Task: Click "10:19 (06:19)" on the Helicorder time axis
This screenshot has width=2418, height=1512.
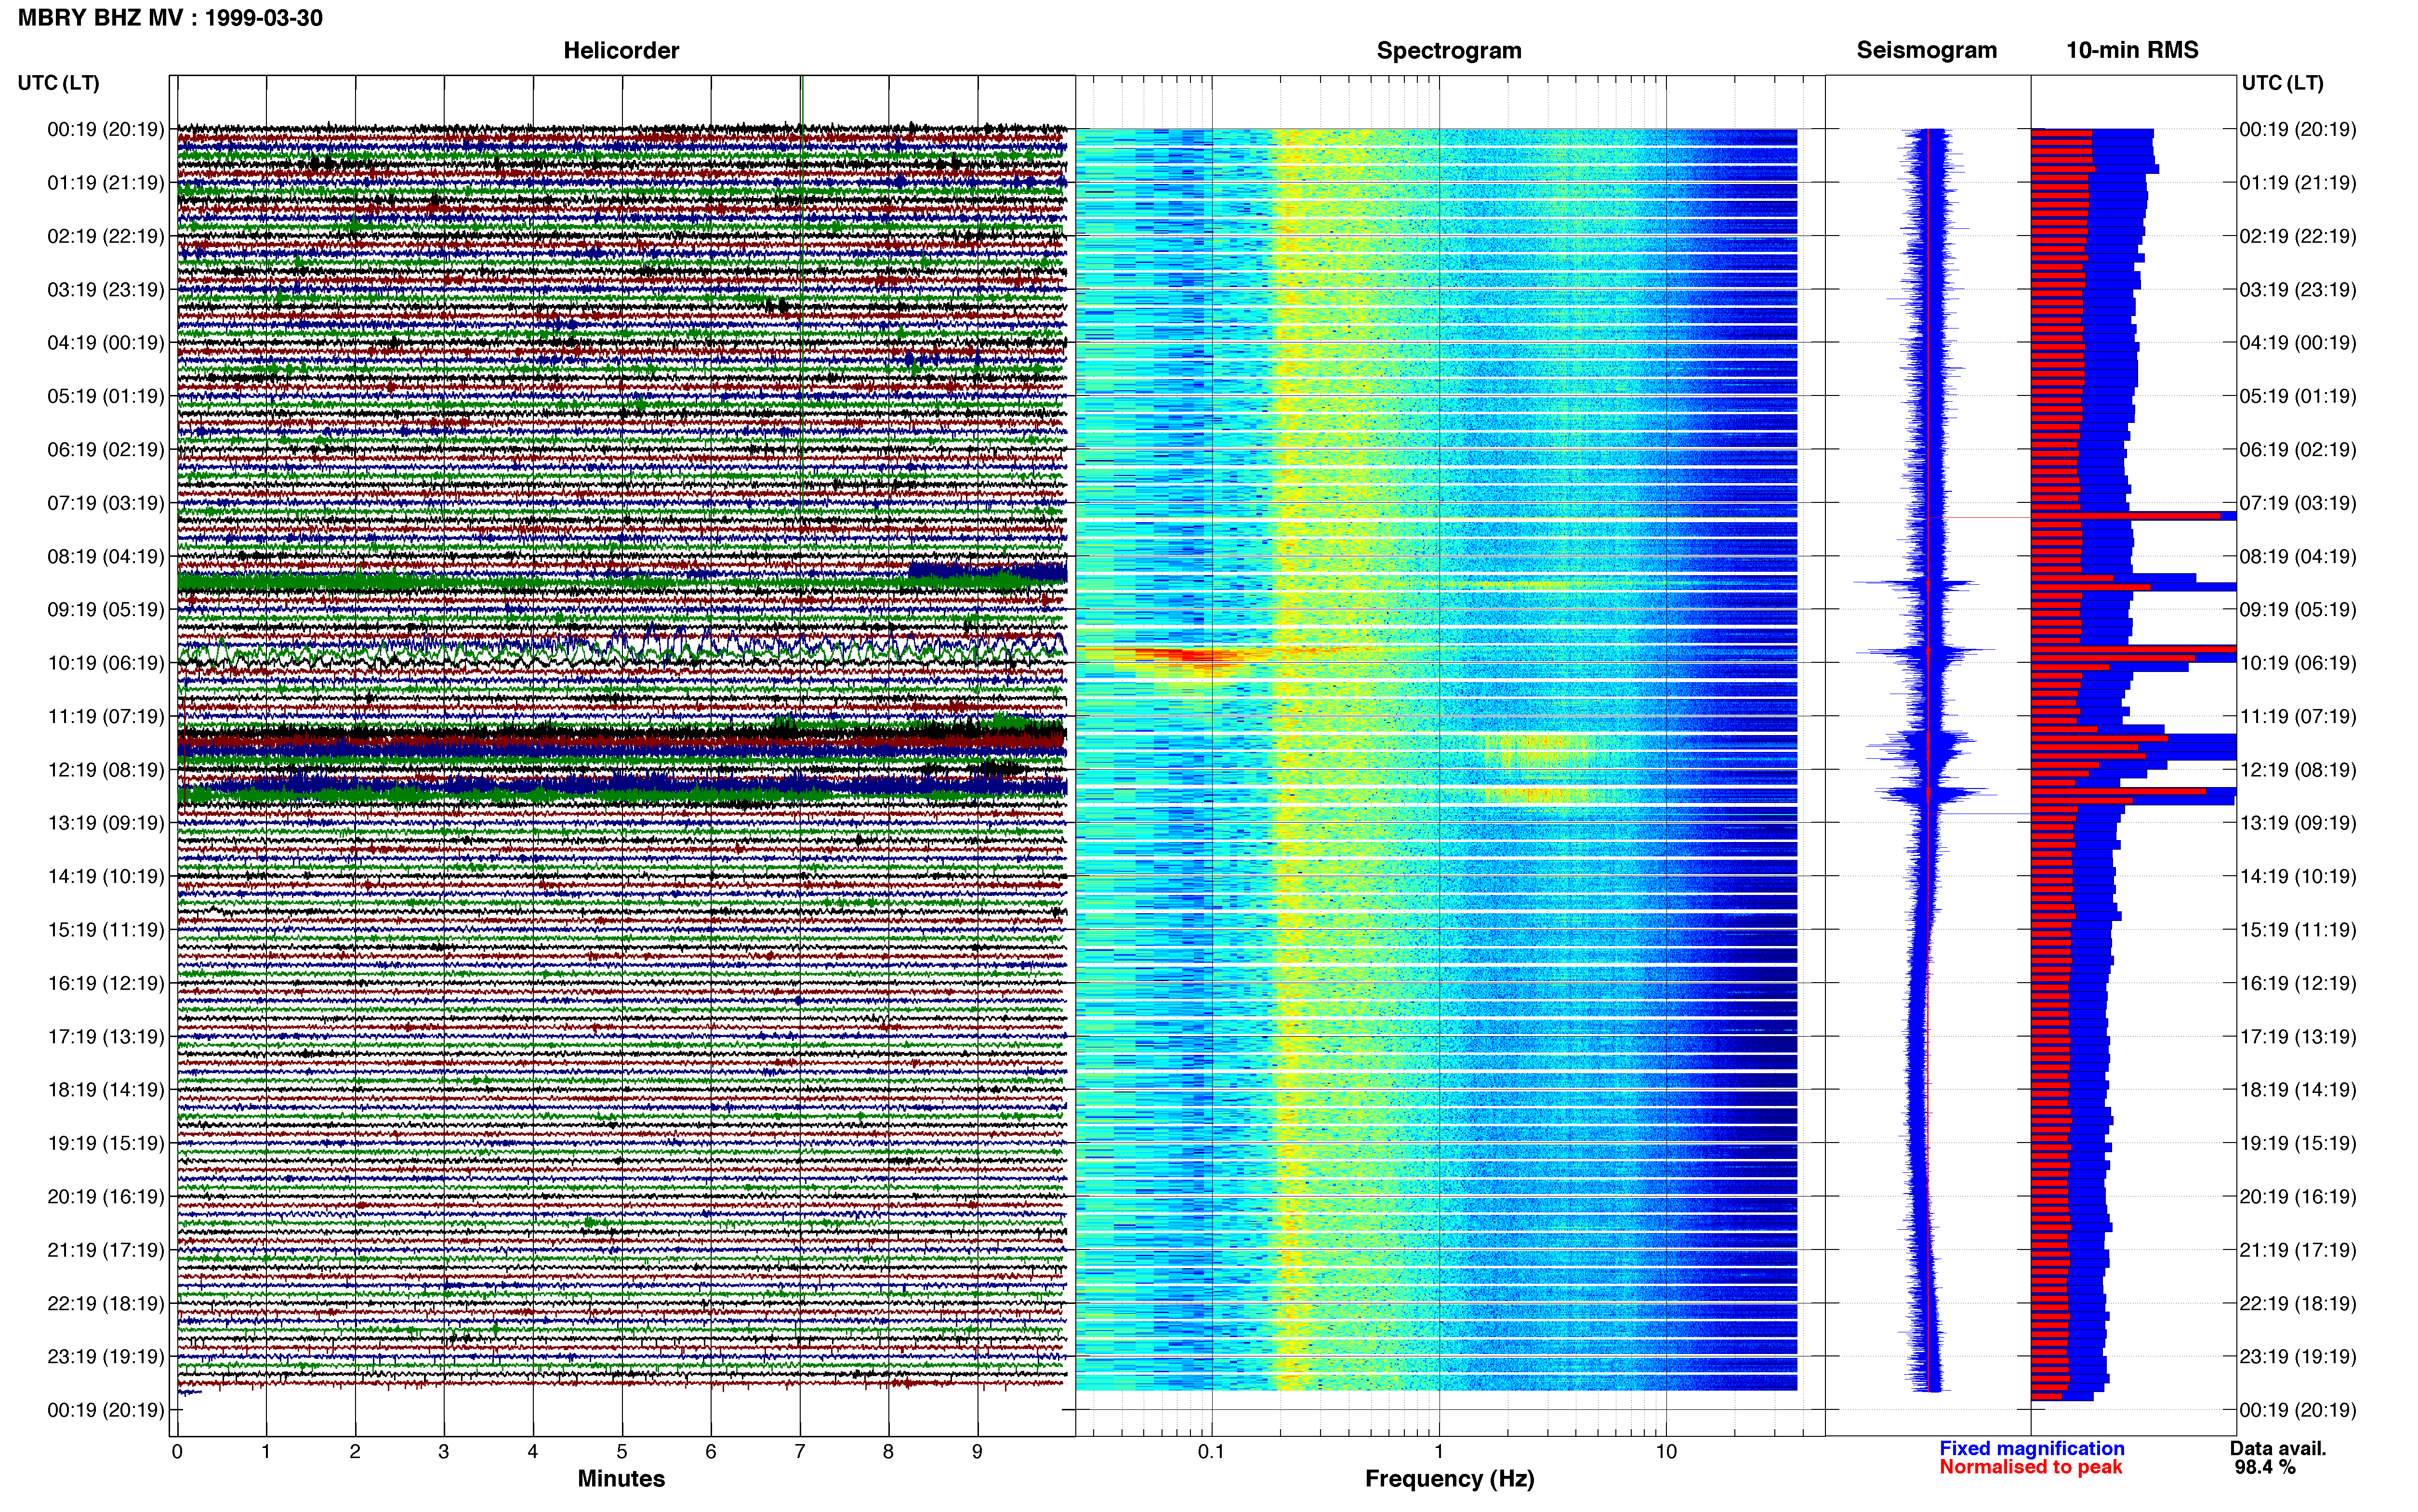Action: 105,663
